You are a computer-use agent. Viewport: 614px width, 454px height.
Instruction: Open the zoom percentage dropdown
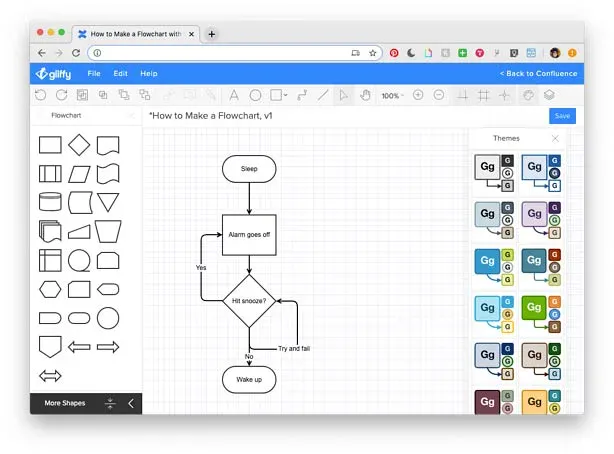[x=391, y=95]
